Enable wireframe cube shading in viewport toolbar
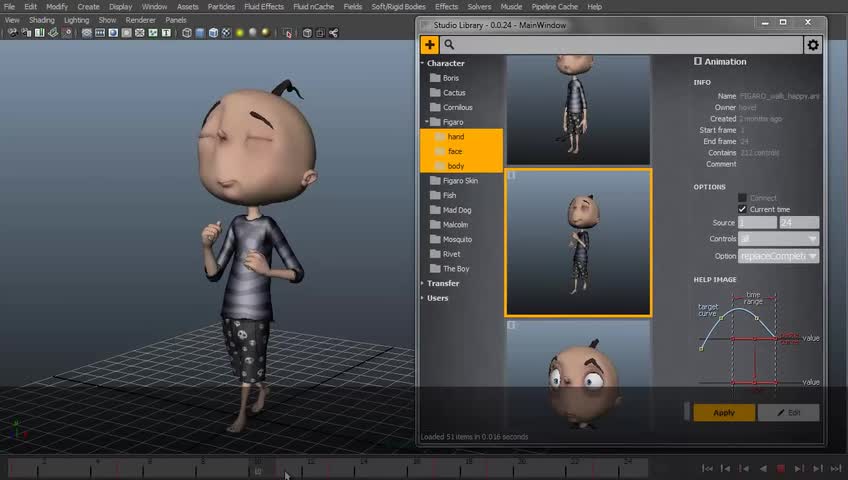The width and height of the screenshot is (848, 480). tap(187, 33)
